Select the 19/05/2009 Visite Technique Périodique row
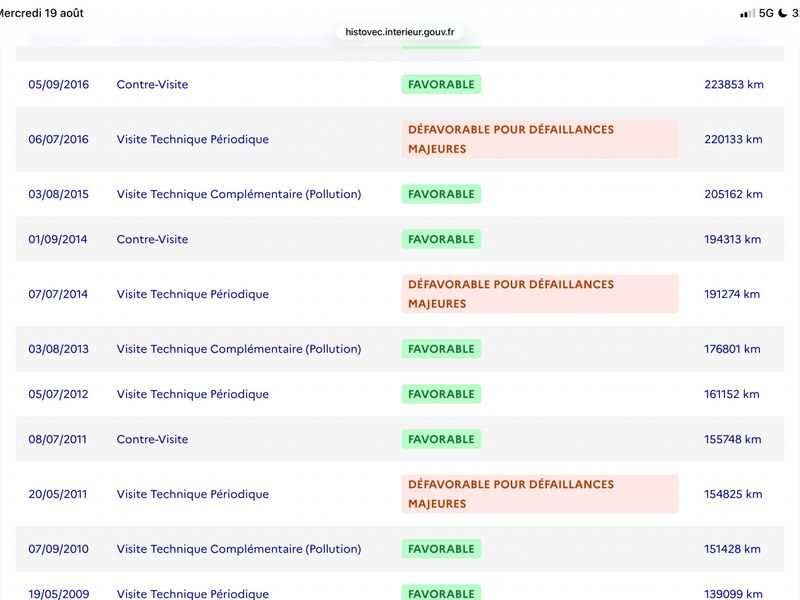800x600 pixels. (399, 587)
